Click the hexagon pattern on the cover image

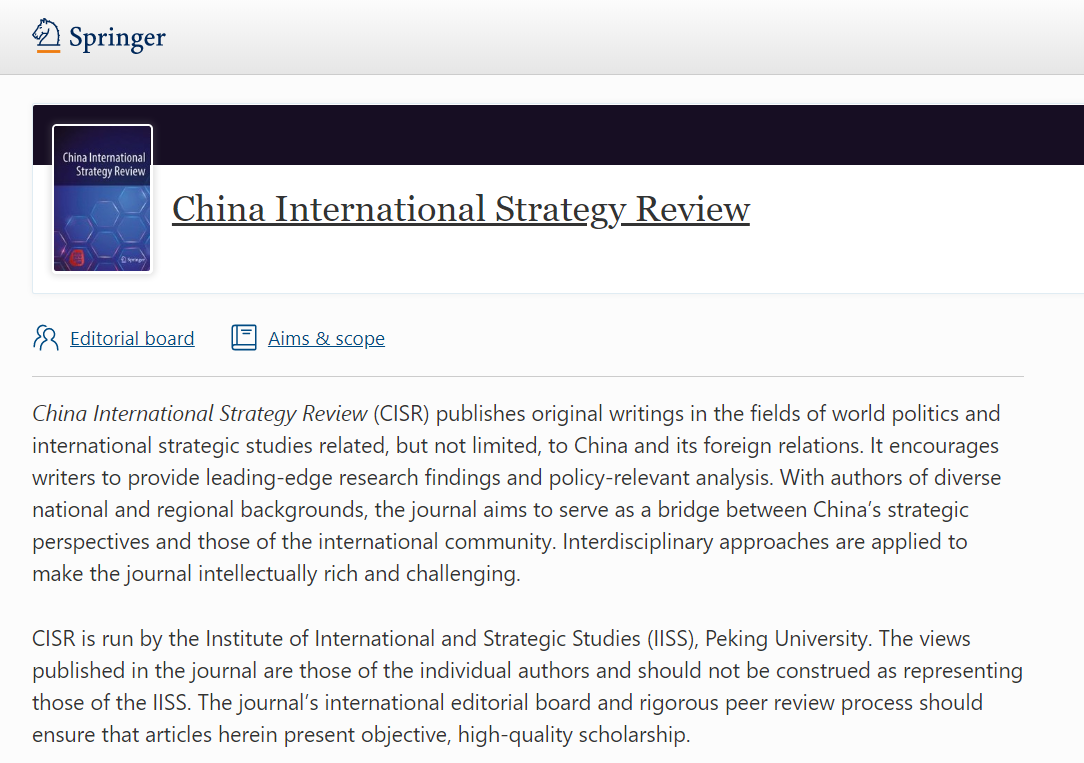[100, 215]
